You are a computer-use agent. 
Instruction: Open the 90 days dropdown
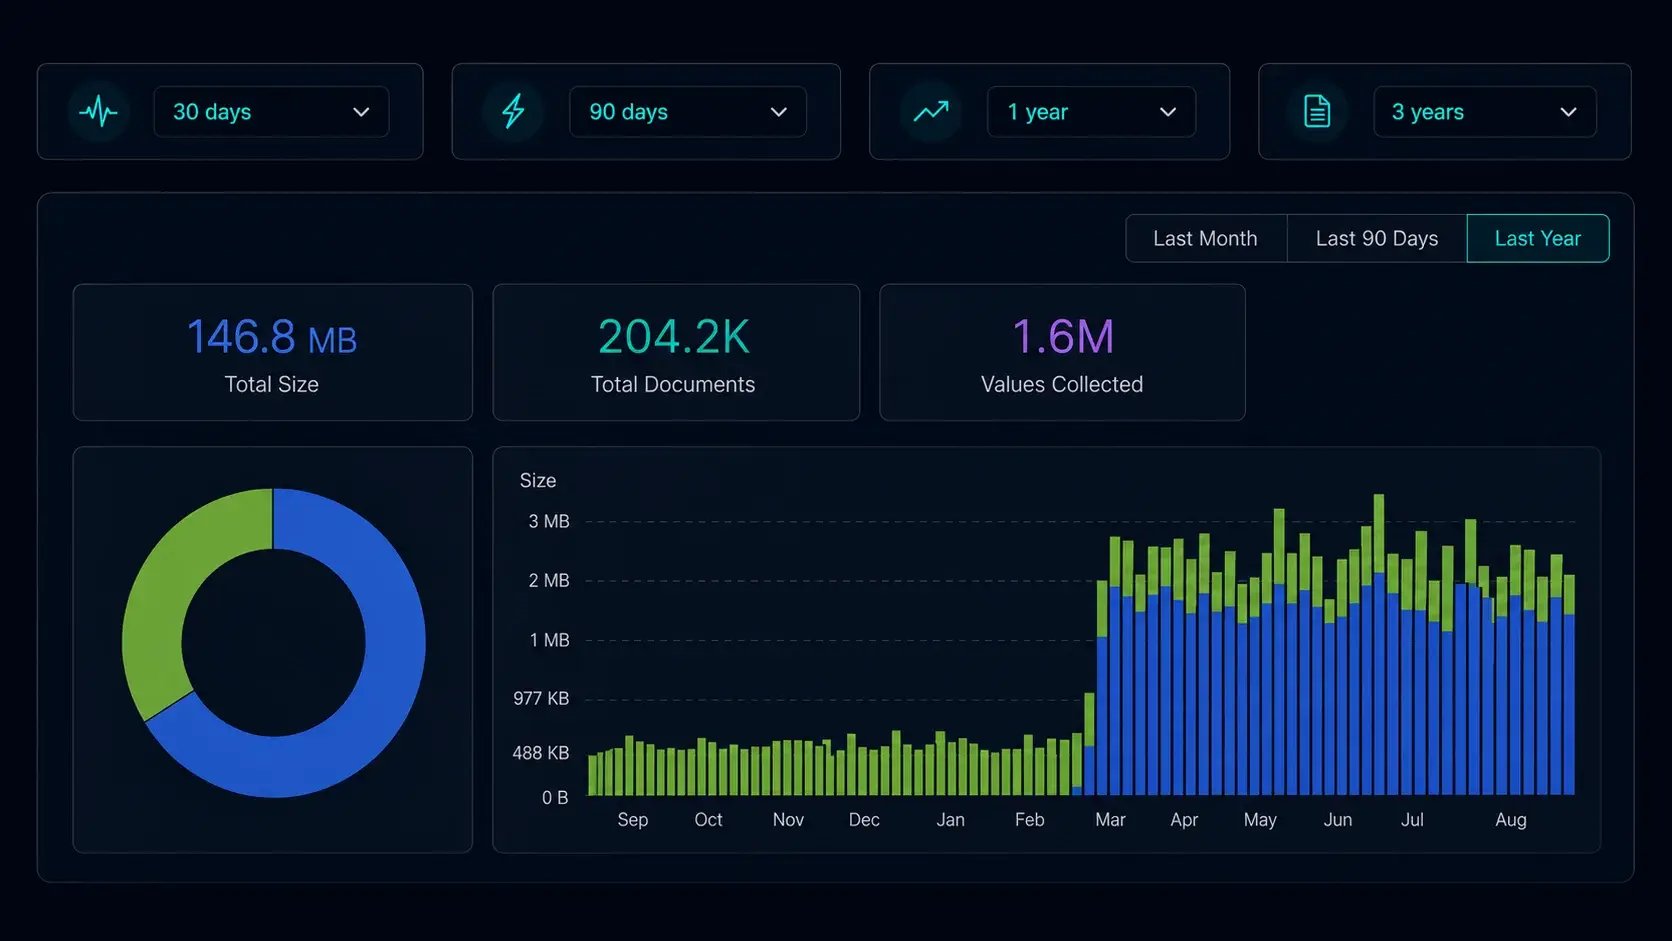(687, 112)
